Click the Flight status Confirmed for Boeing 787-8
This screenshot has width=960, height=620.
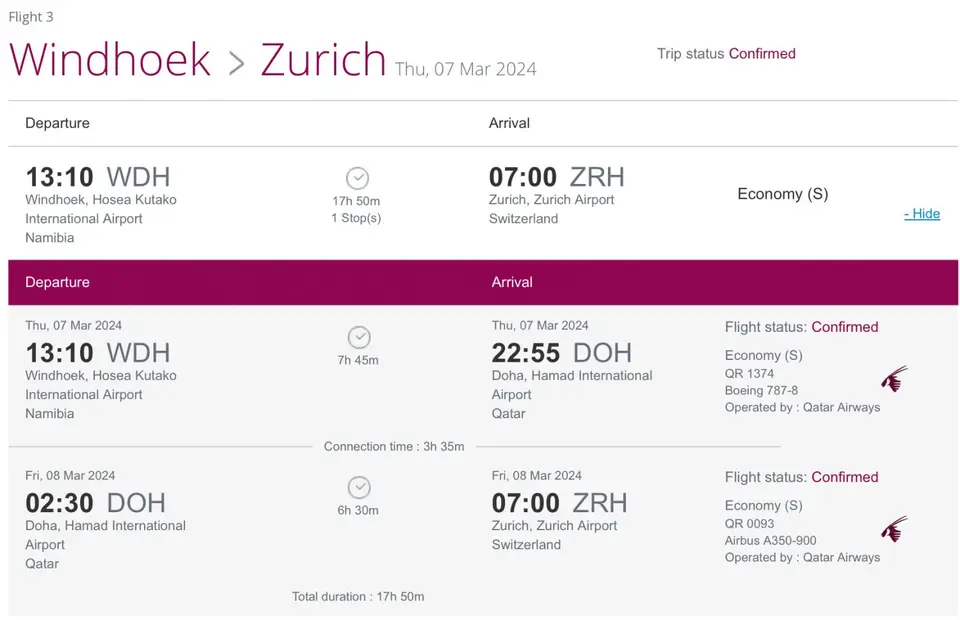click(801, 327)
